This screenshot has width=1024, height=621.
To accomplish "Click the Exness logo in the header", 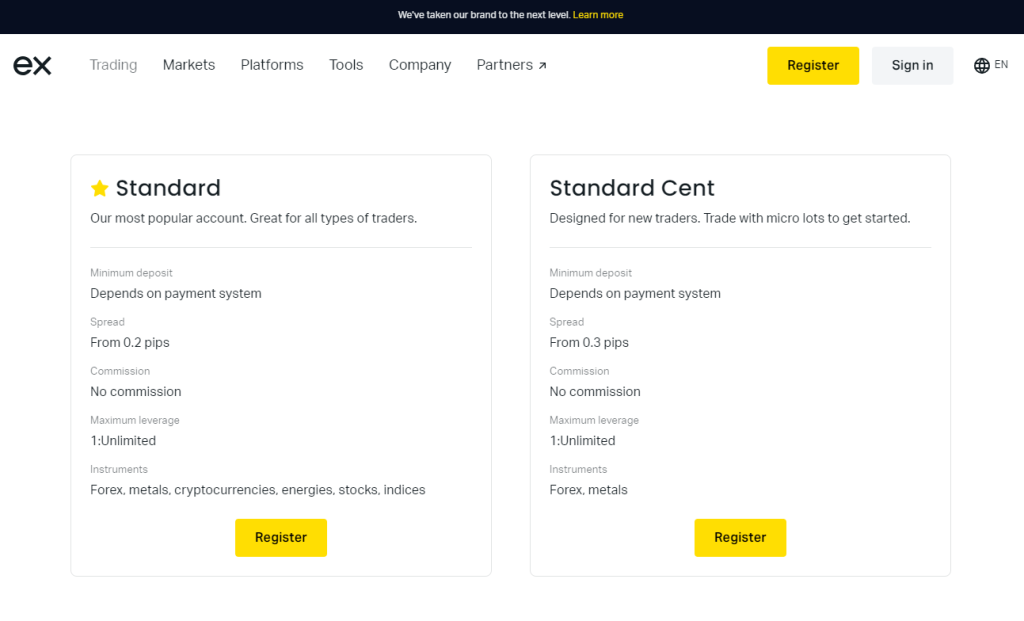I will point(32,66).
